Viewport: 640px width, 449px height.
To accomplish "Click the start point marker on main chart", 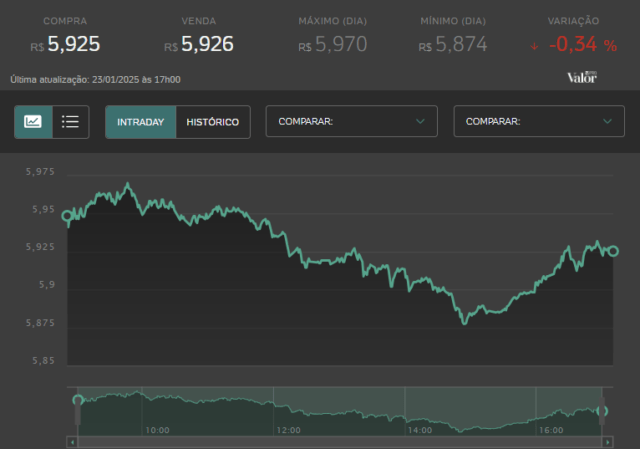I will pos(67,216).
